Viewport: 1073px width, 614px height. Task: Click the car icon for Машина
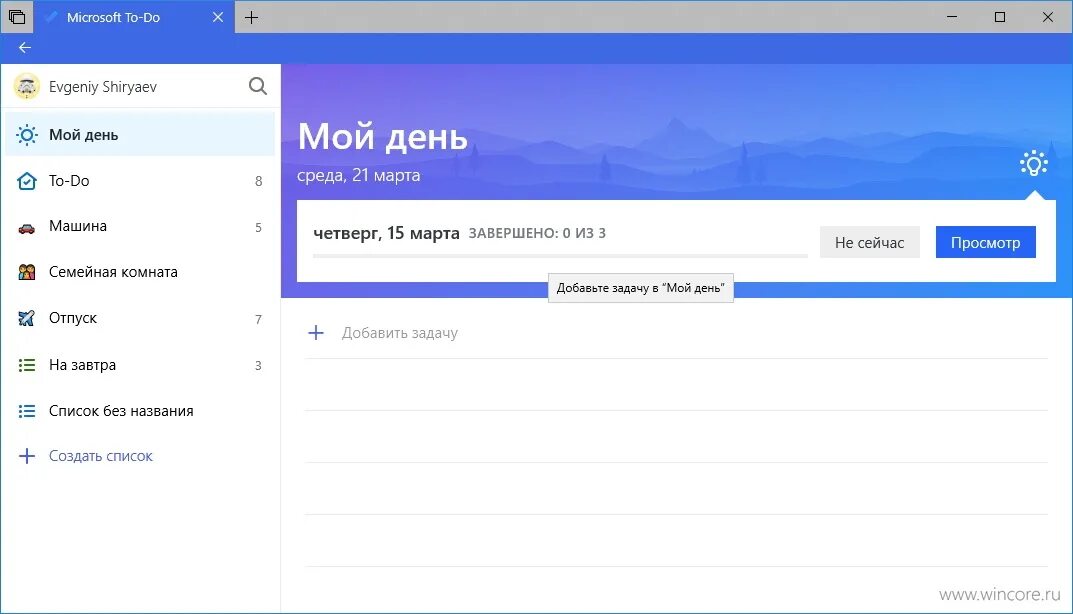27,228
